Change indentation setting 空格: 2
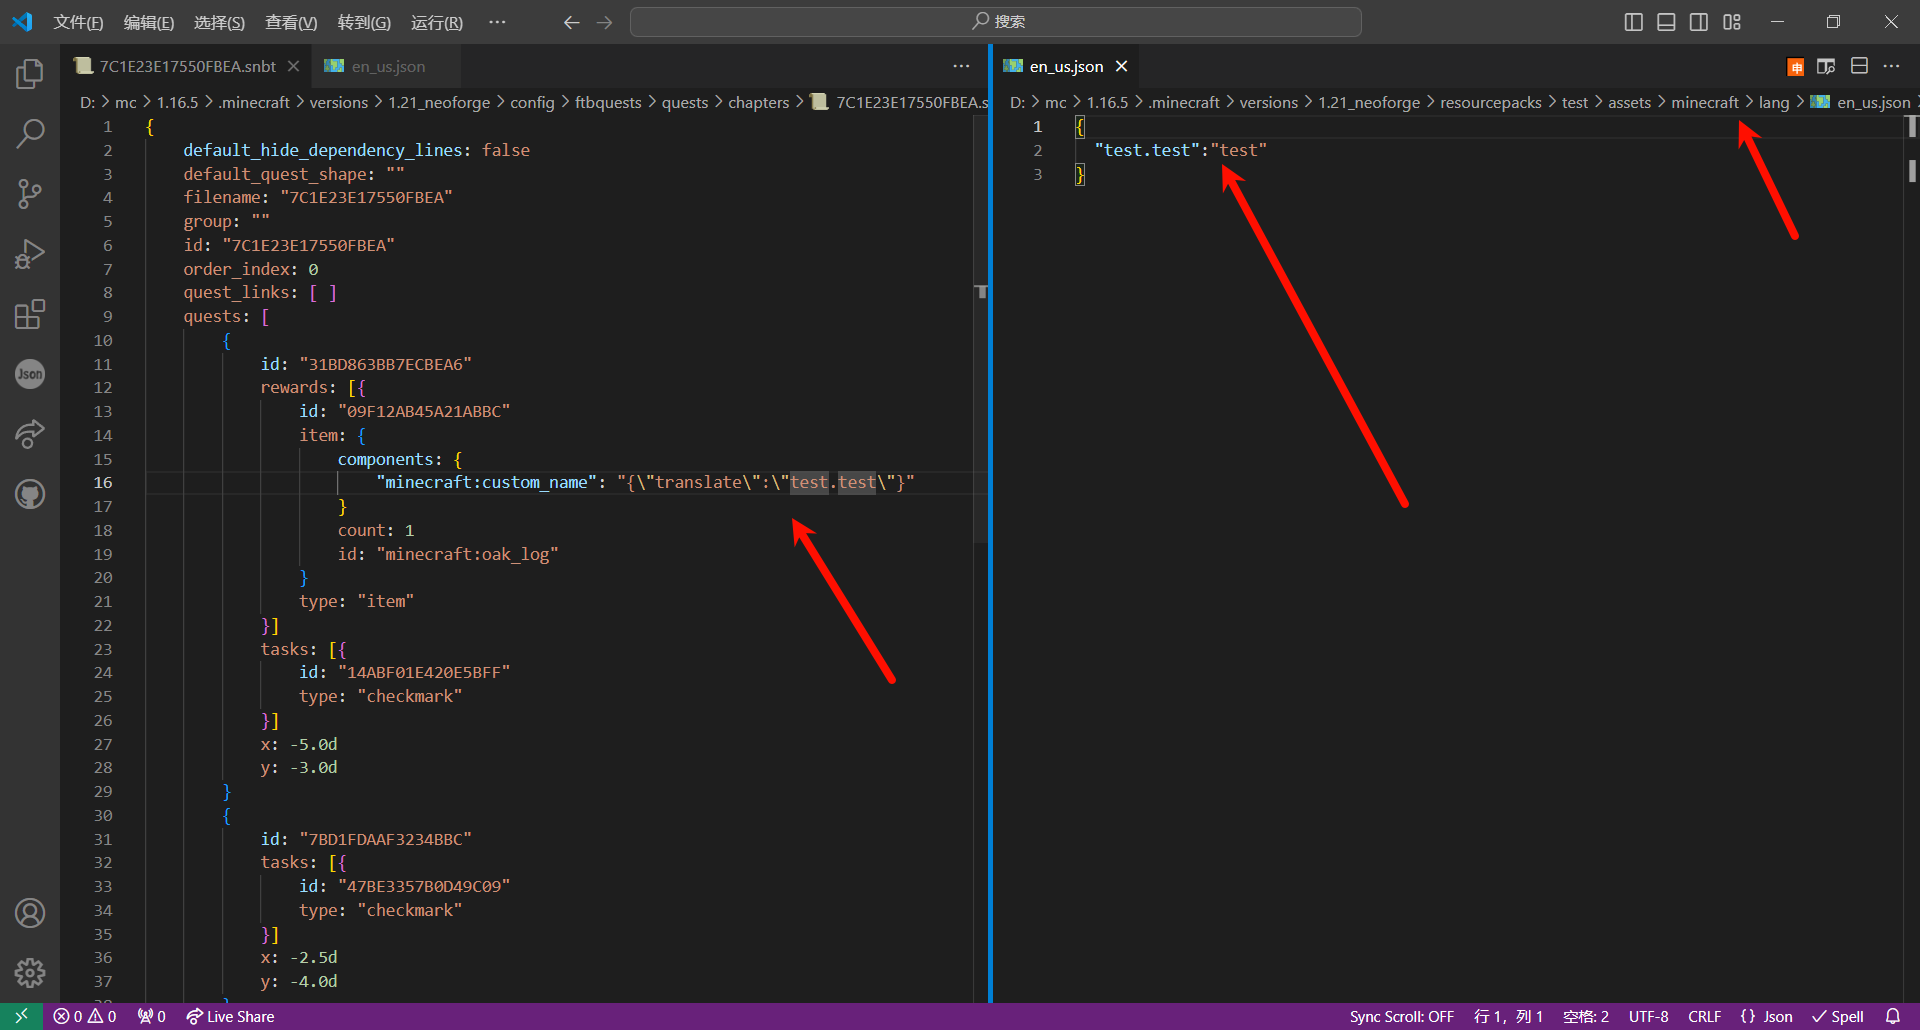The height and width of the screenshot is (1030, 1920). (x=1586, y=1016)
